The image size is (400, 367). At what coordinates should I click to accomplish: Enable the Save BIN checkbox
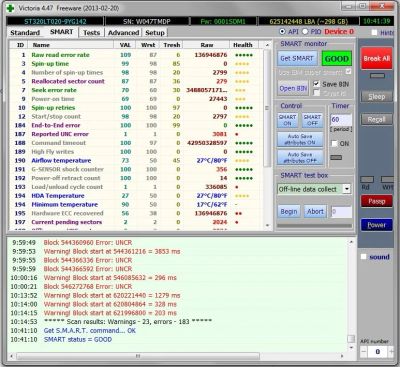[316, 84]
